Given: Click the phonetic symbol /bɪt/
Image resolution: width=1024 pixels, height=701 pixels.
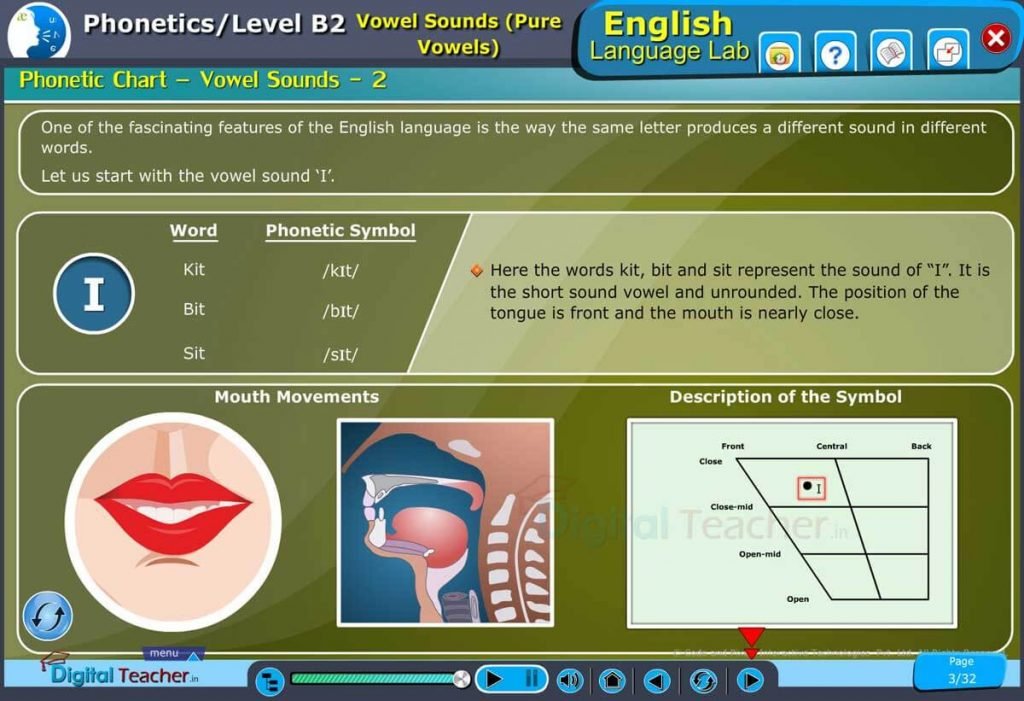Looking at the screenshot, I should [x=340, y=311].
